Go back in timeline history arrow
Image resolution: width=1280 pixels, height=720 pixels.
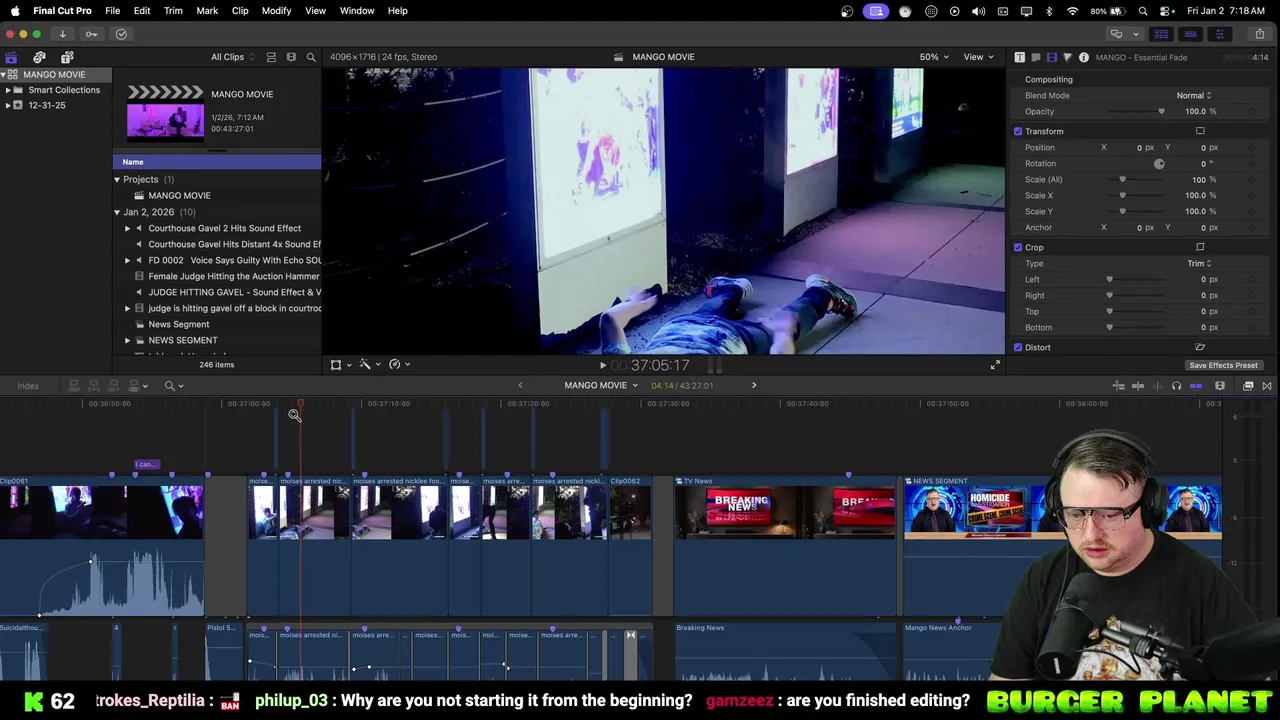coord(520,385)
